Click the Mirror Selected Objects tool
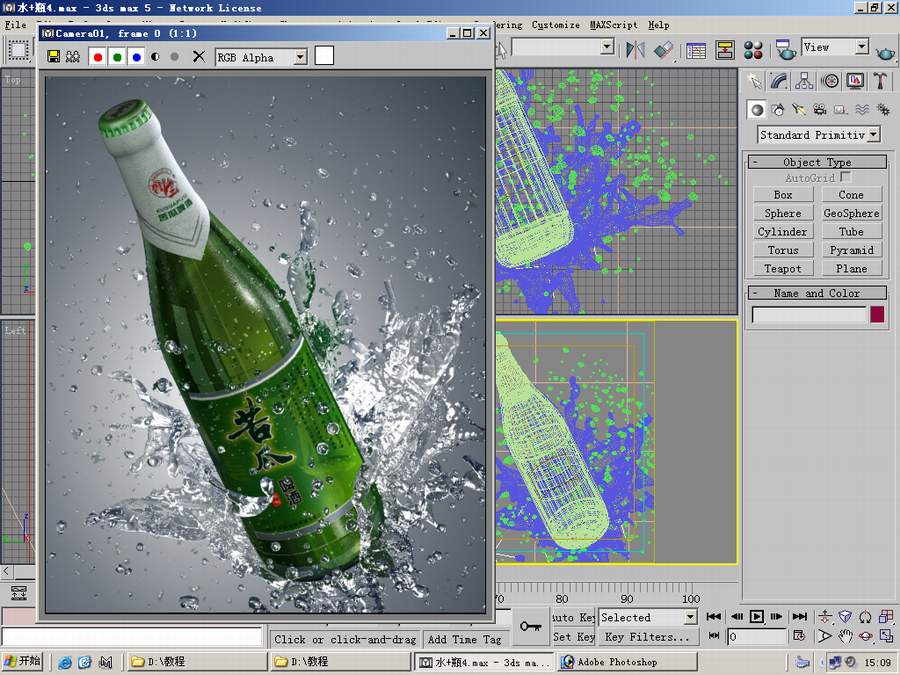 point(635,49)
